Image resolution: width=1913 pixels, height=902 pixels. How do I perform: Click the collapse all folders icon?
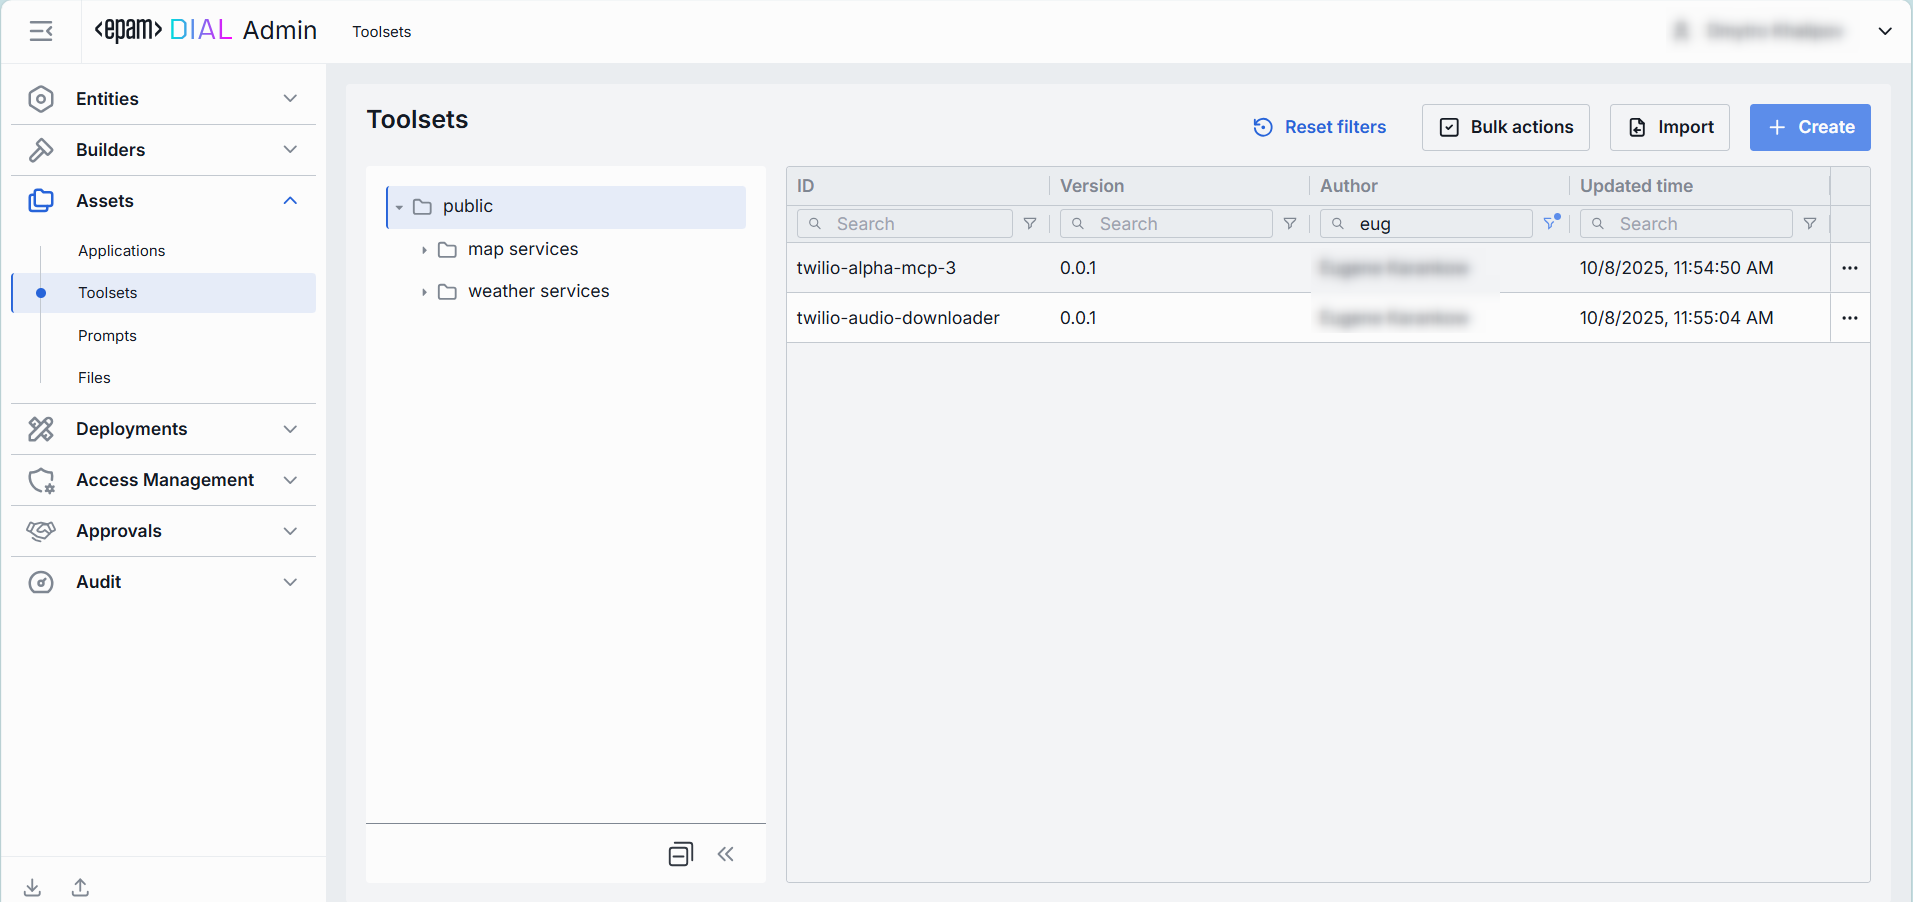point(680,854)
